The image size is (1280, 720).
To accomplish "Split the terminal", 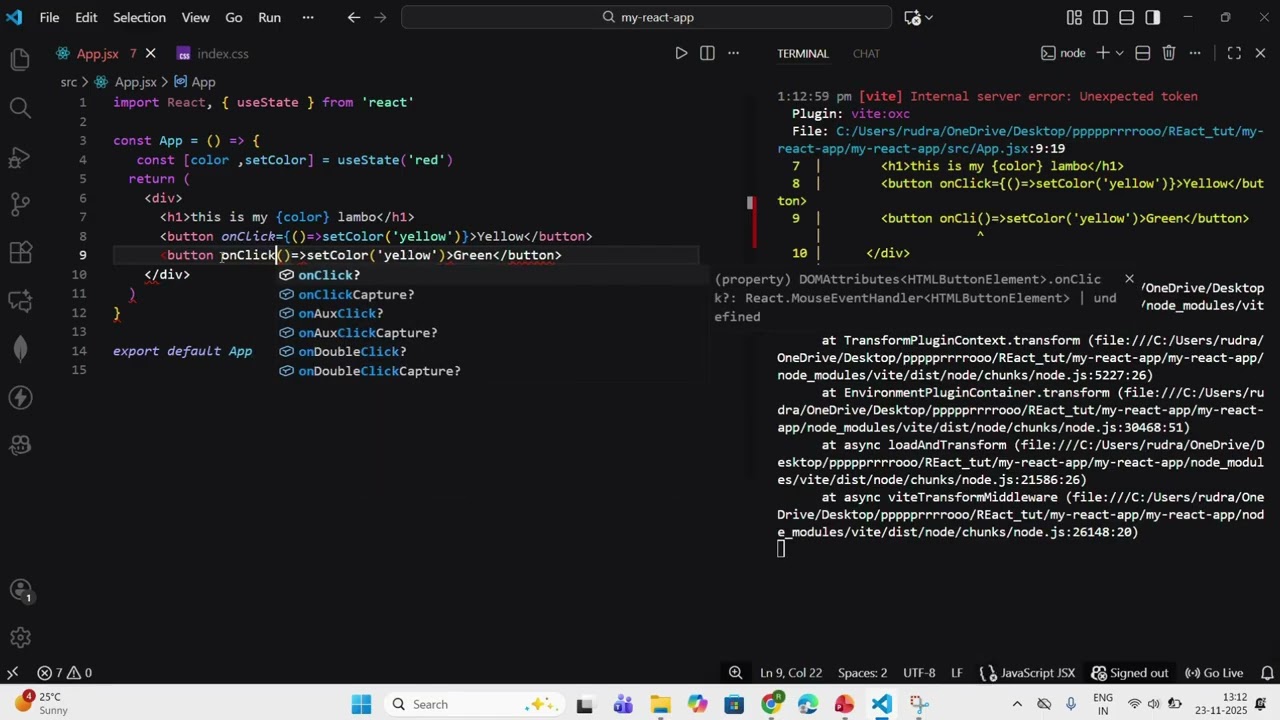I will click(1142, 53).
